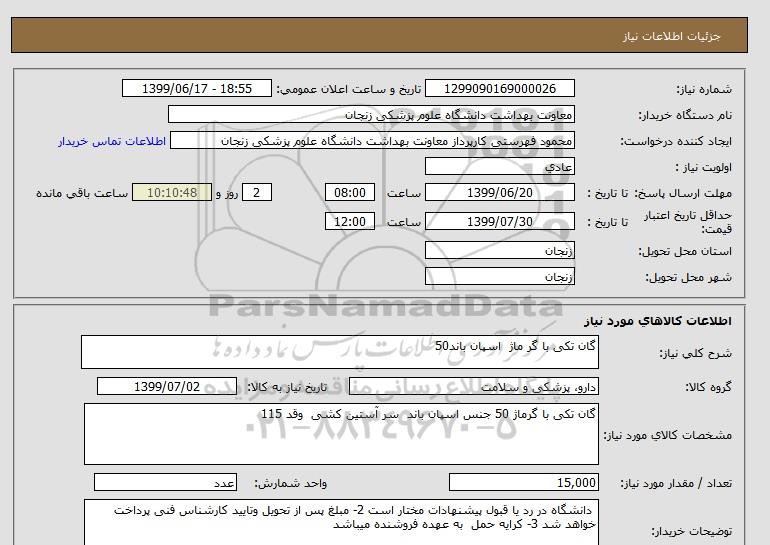Click the validity time field 12:00

tap(350, 221)
